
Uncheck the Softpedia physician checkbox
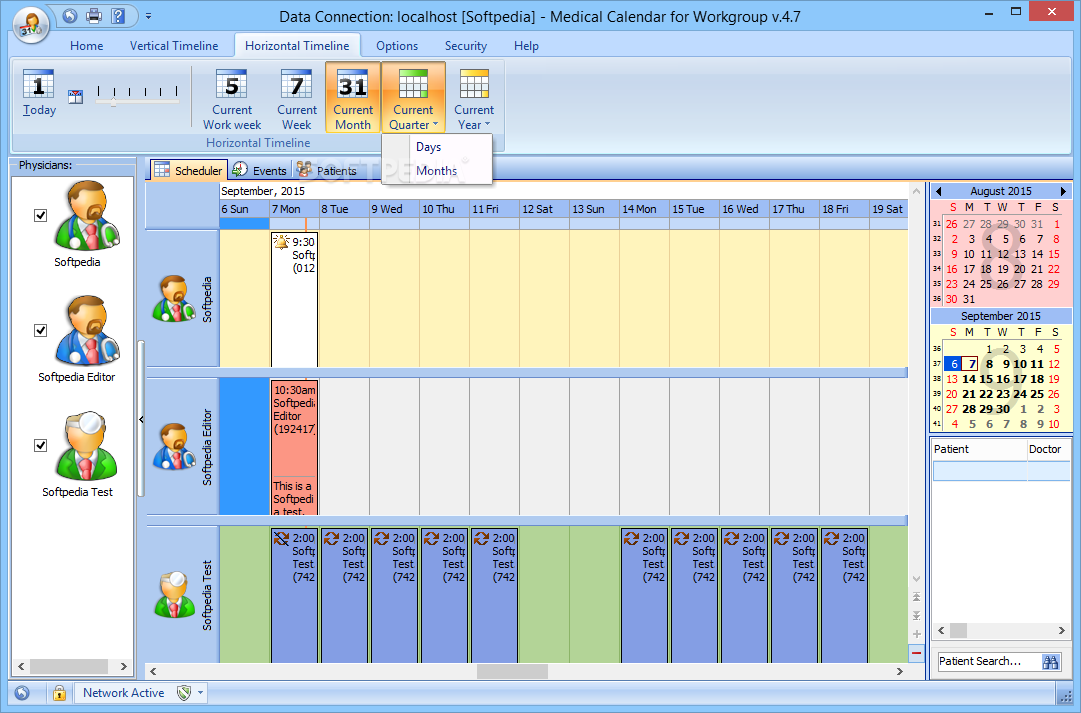pos(41,216)
